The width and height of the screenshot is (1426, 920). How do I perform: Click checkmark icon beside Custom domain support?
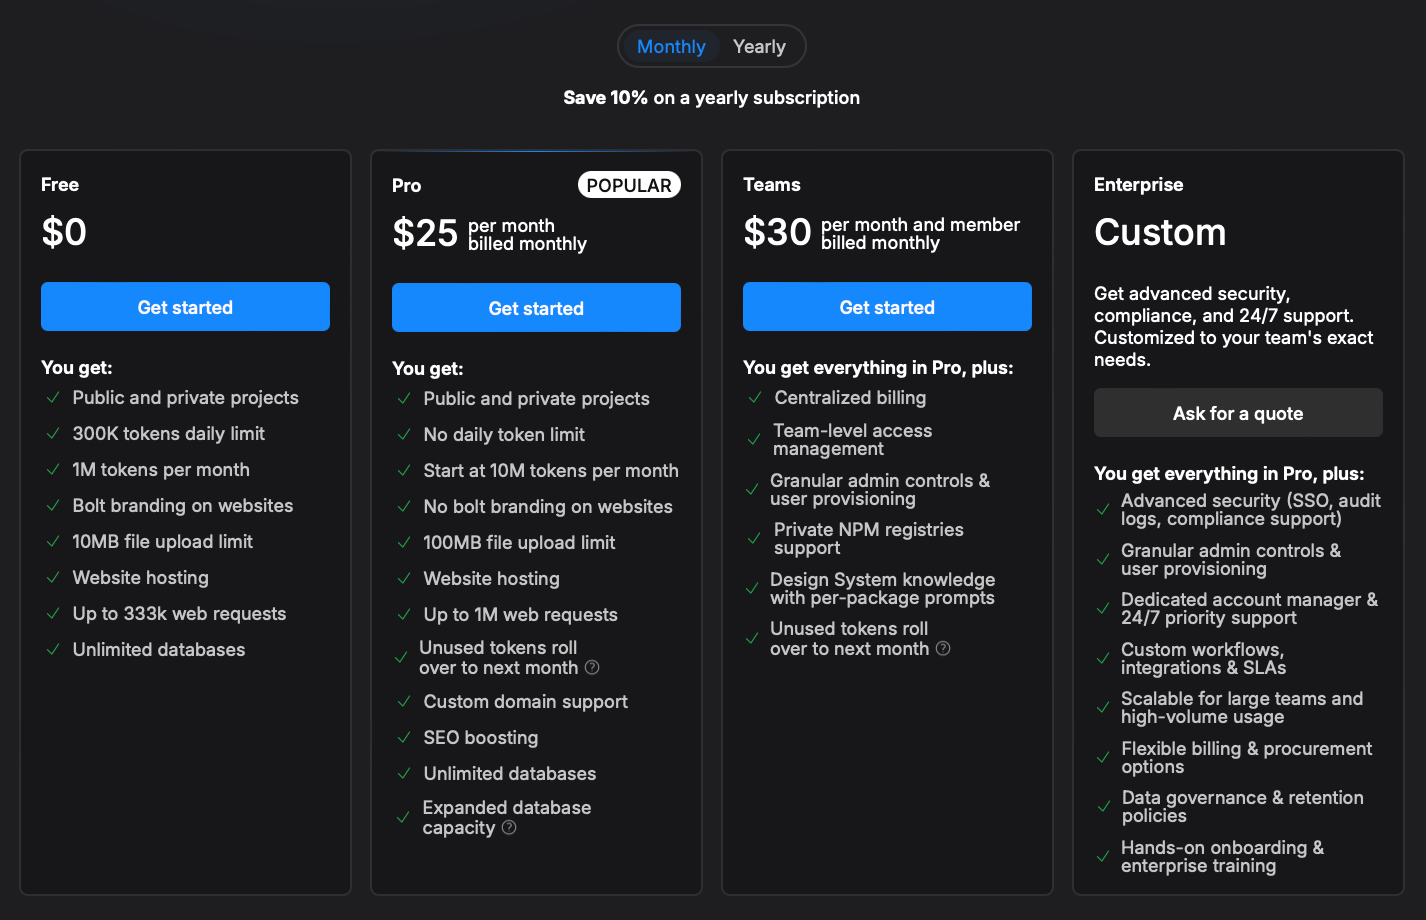pos(404,702)
